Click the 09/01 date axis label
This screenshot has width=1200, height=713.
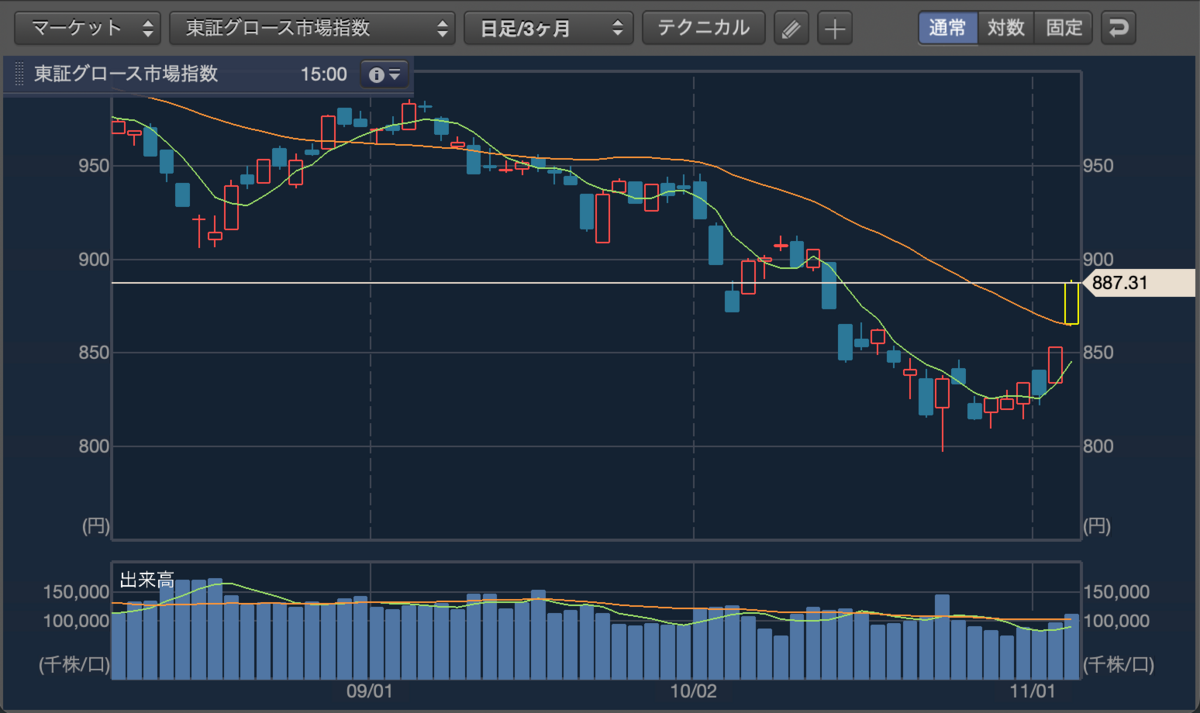[369, 691]
